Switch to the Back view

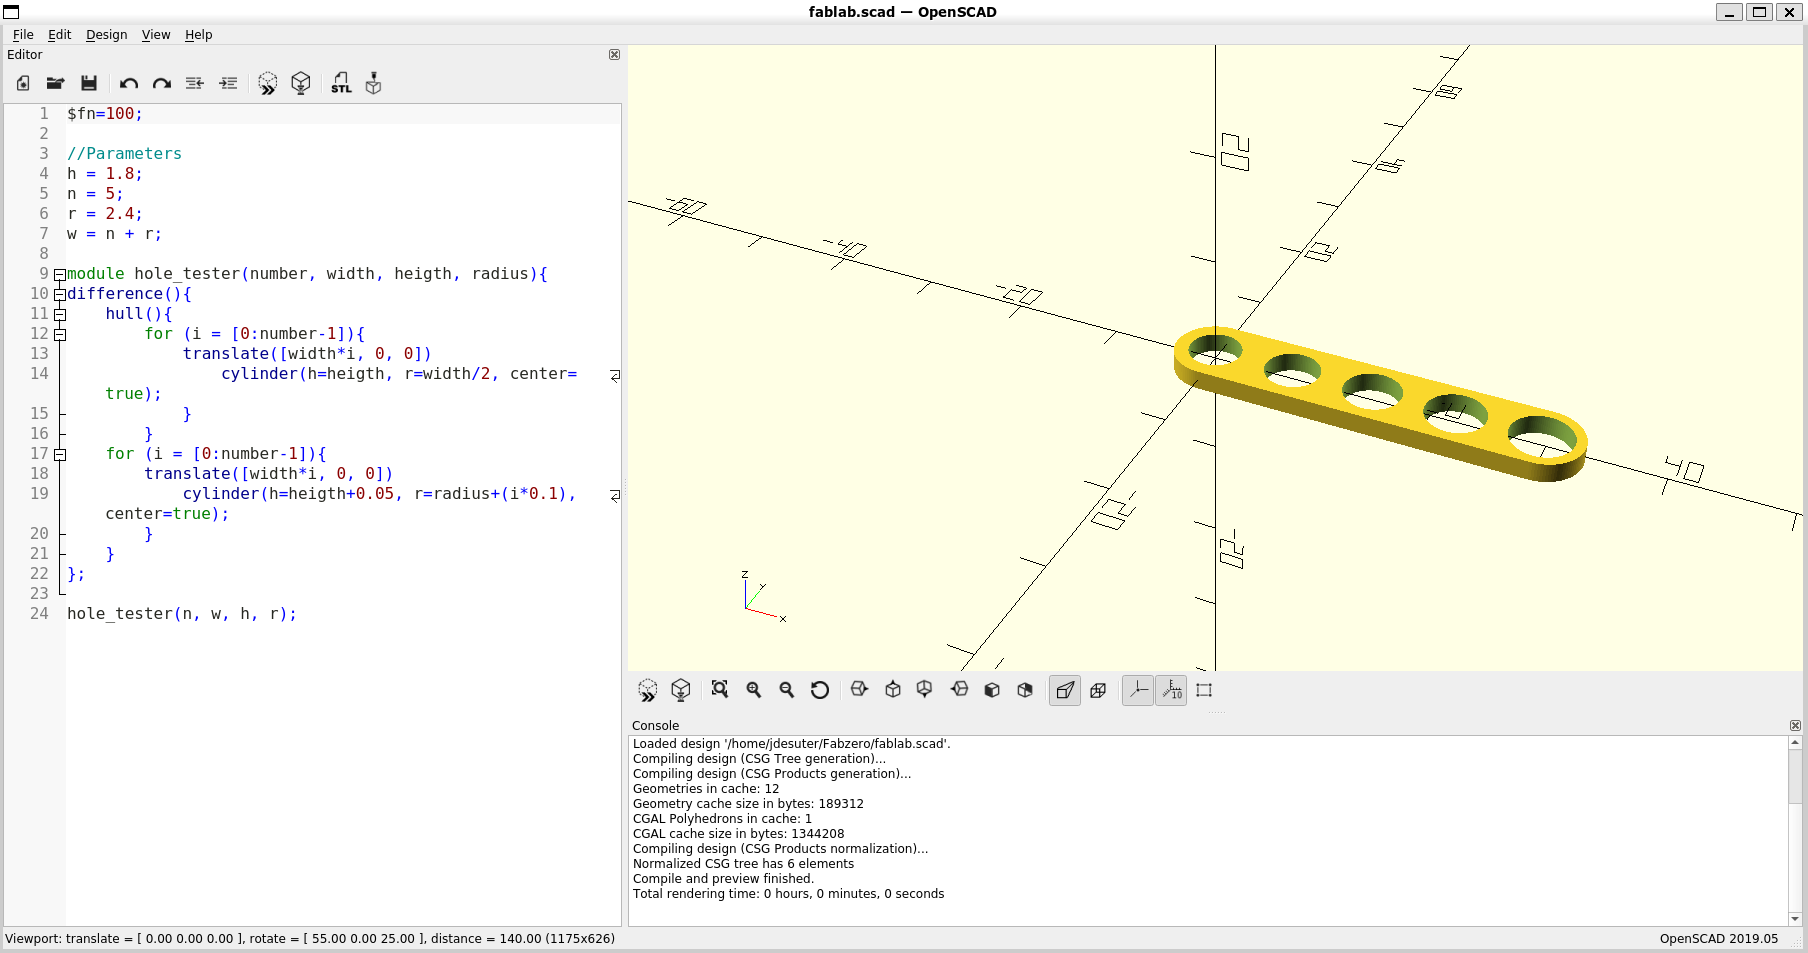(x=1025, y=690)
